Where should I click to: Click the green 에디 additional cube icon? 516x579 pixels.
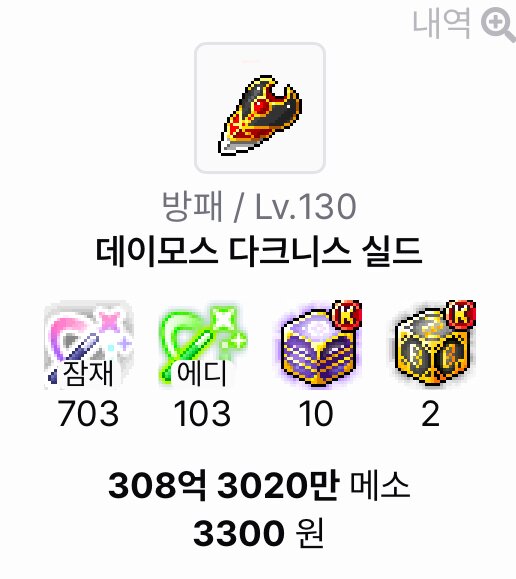click(x=202, y=345)
